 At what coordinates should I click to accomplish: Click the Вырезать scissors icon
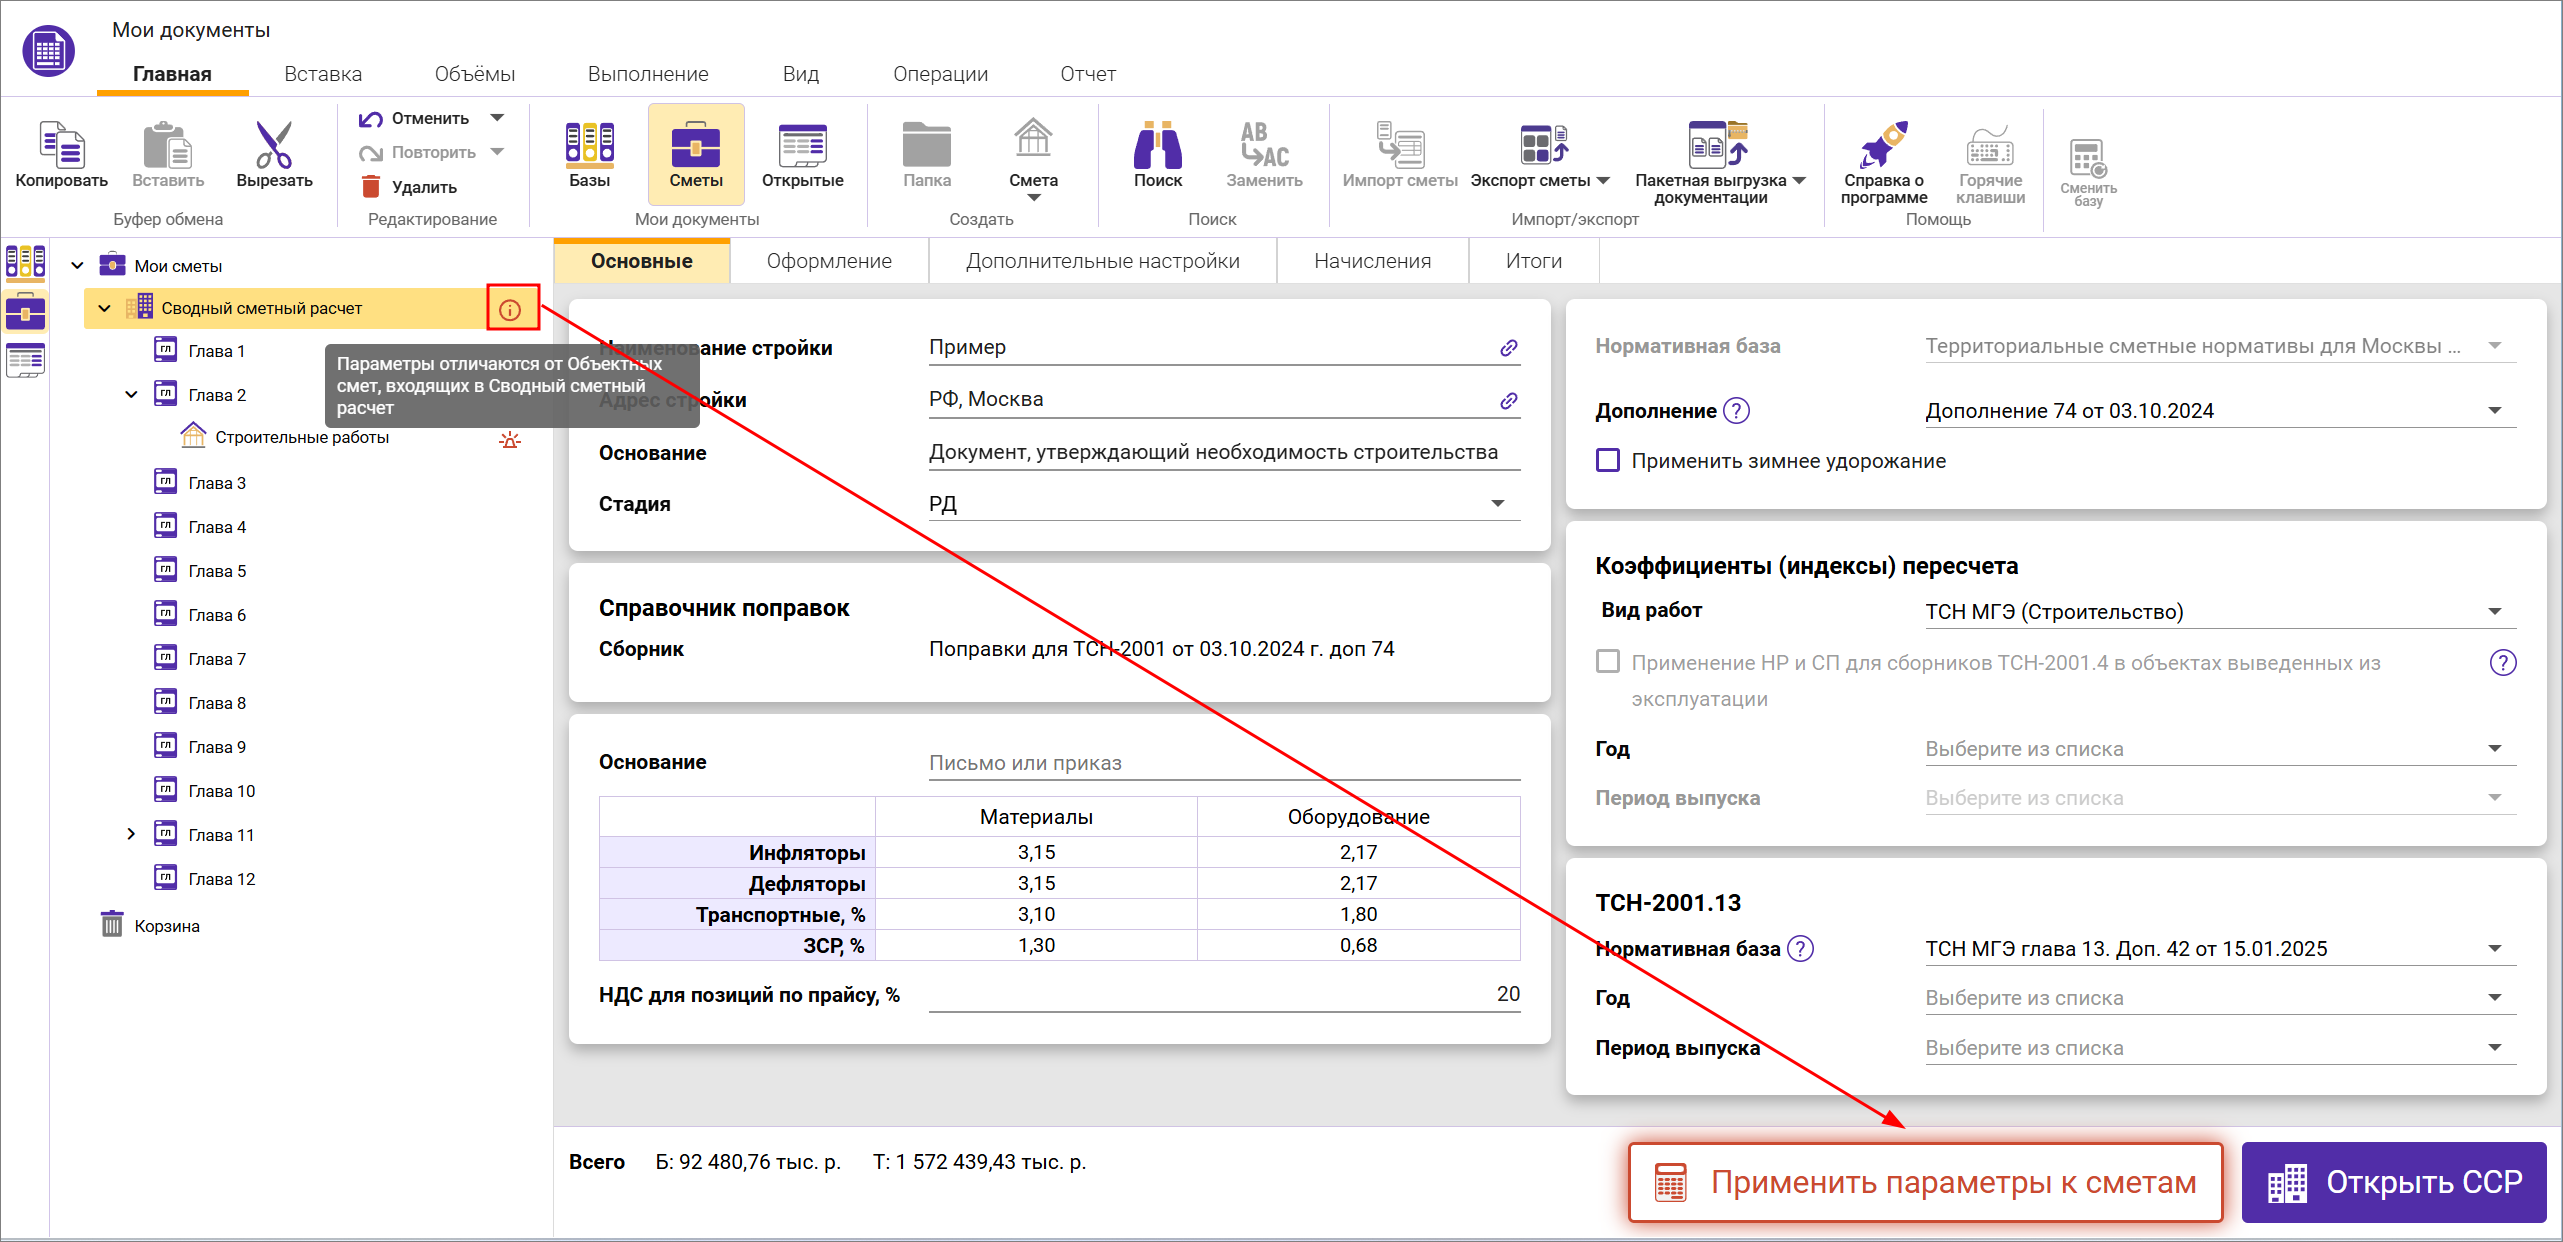pyautogui.click(x=273, y=146)
